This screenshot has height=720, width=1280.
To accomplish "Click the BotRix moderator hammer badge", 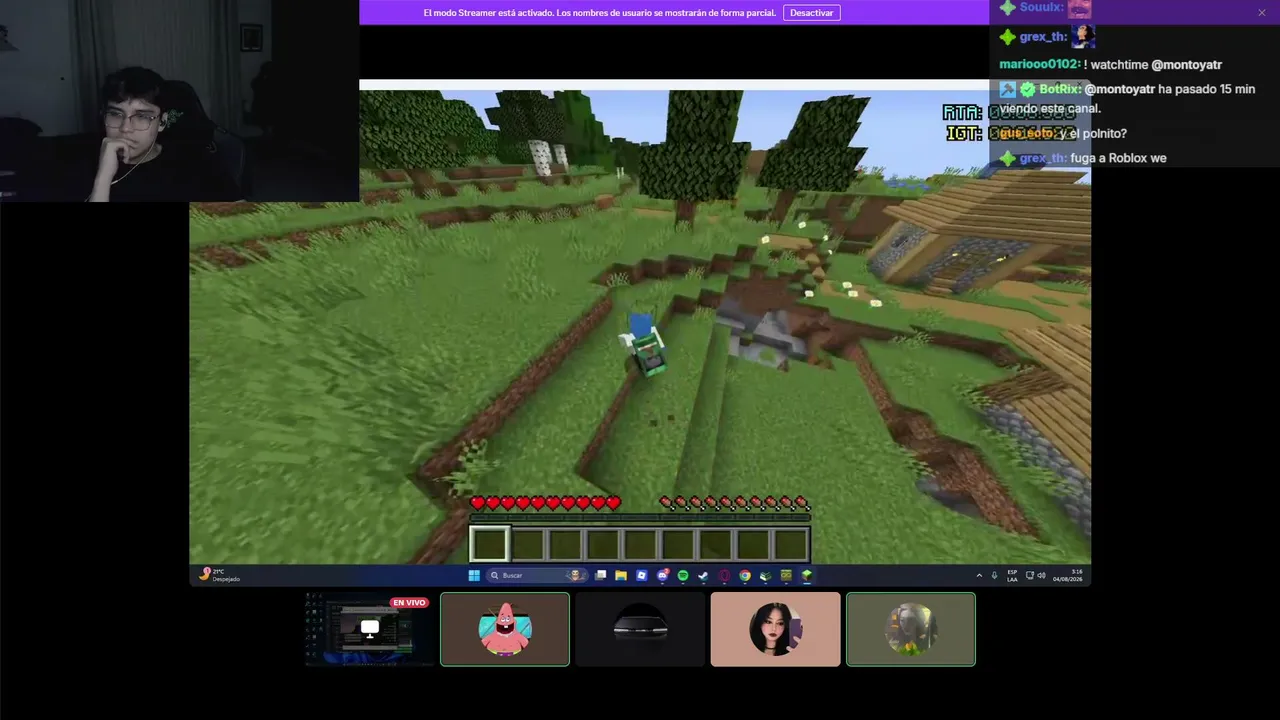I will pos(1007,89).
